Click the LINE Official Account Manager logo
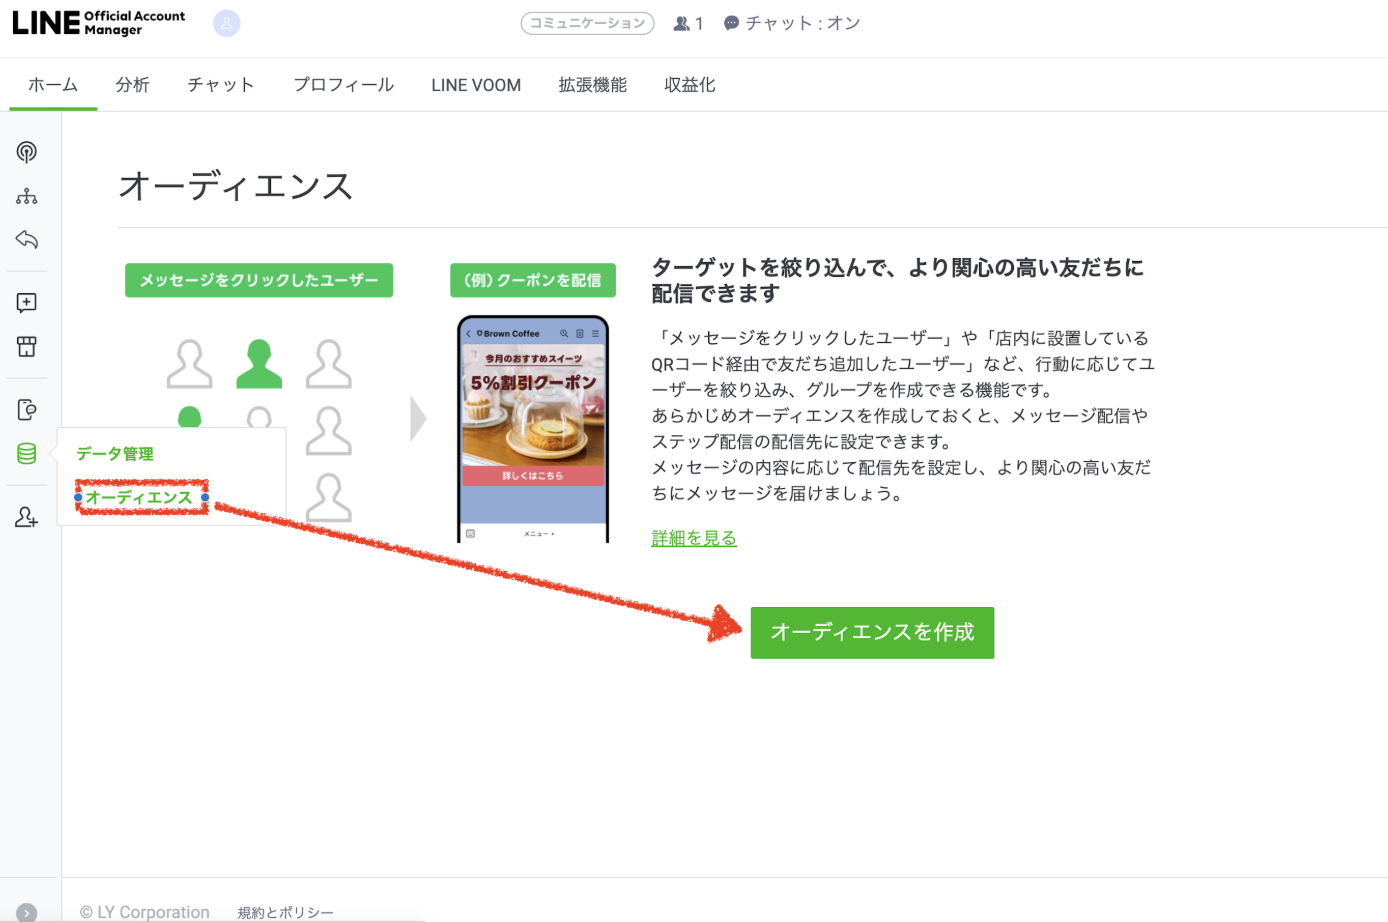 [x=97, y=22]
